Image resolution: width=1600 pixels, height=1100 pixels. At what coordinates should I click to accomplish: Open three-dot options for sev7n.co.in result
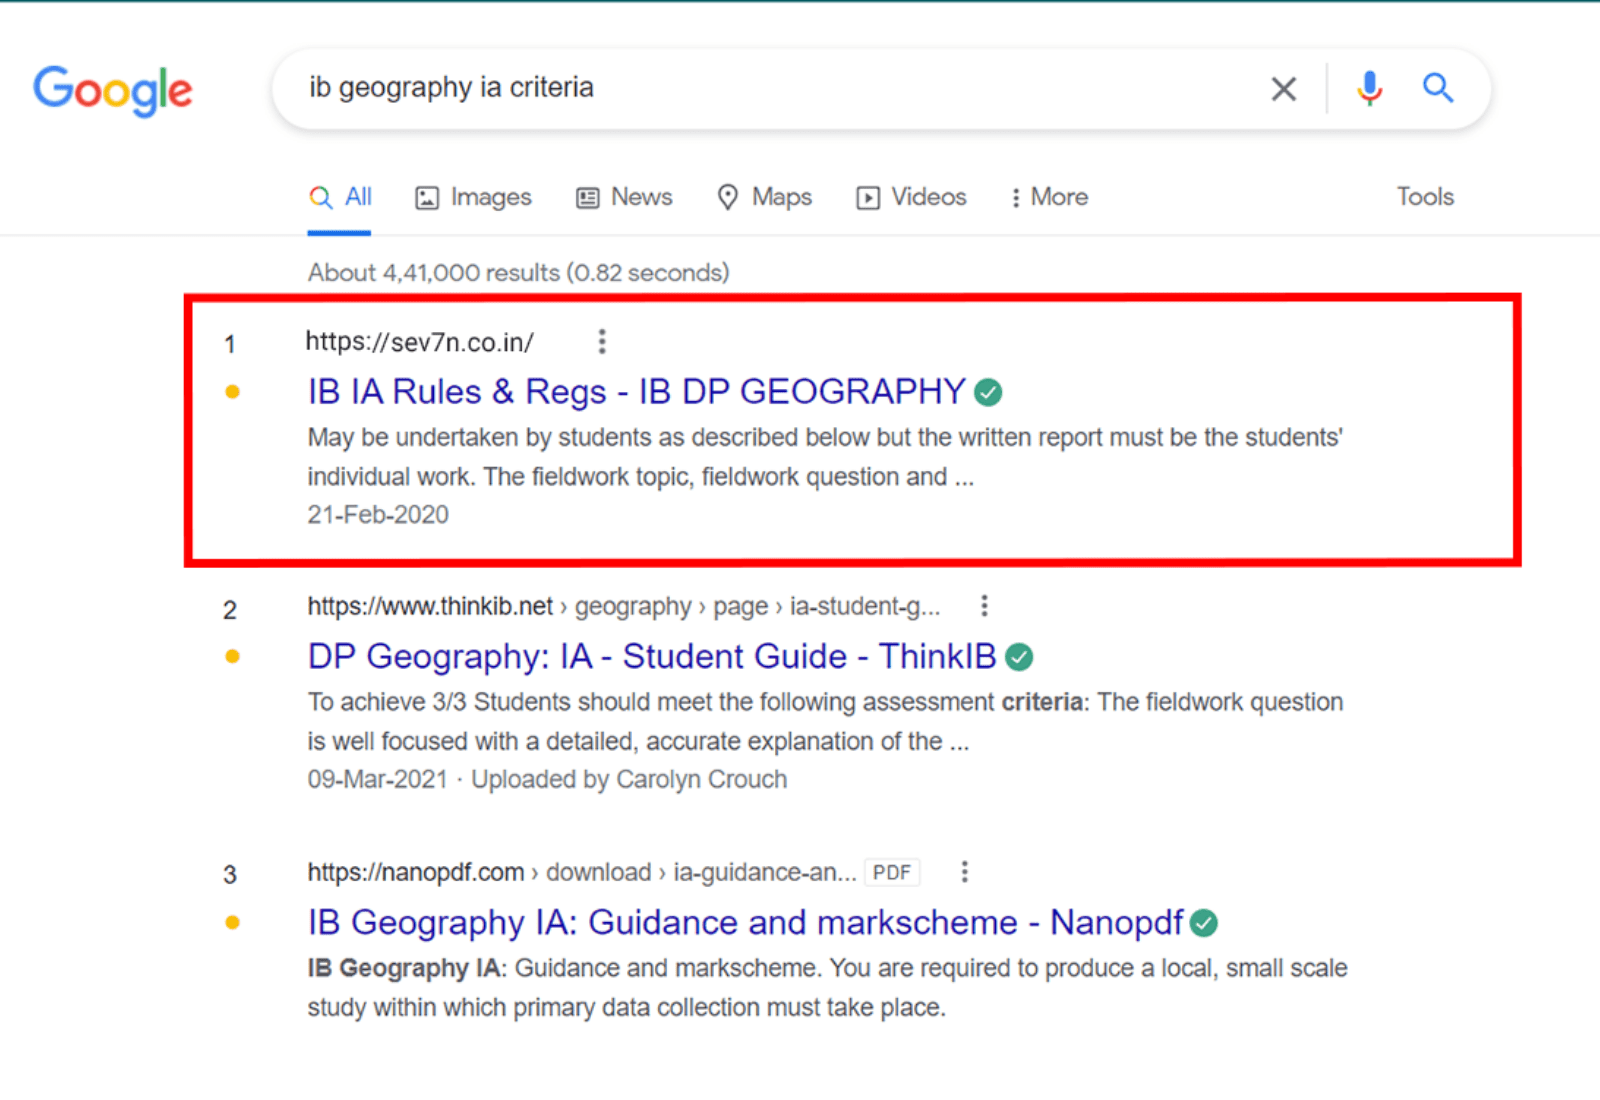[601, 342]
